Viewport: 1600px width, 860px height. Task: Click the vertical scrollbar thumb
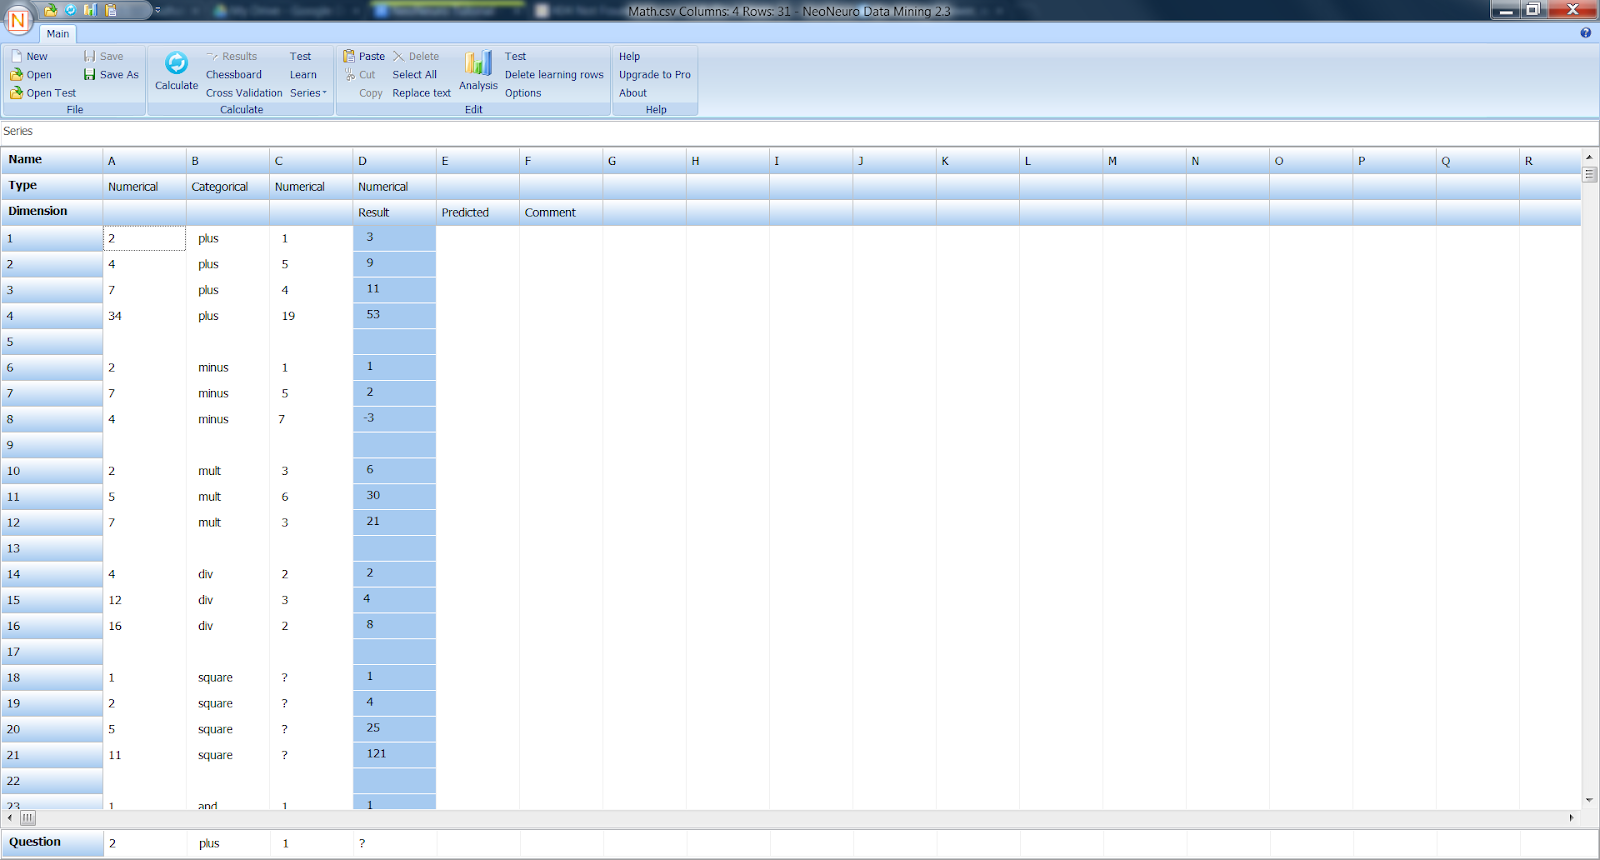tap(1589, 174)
